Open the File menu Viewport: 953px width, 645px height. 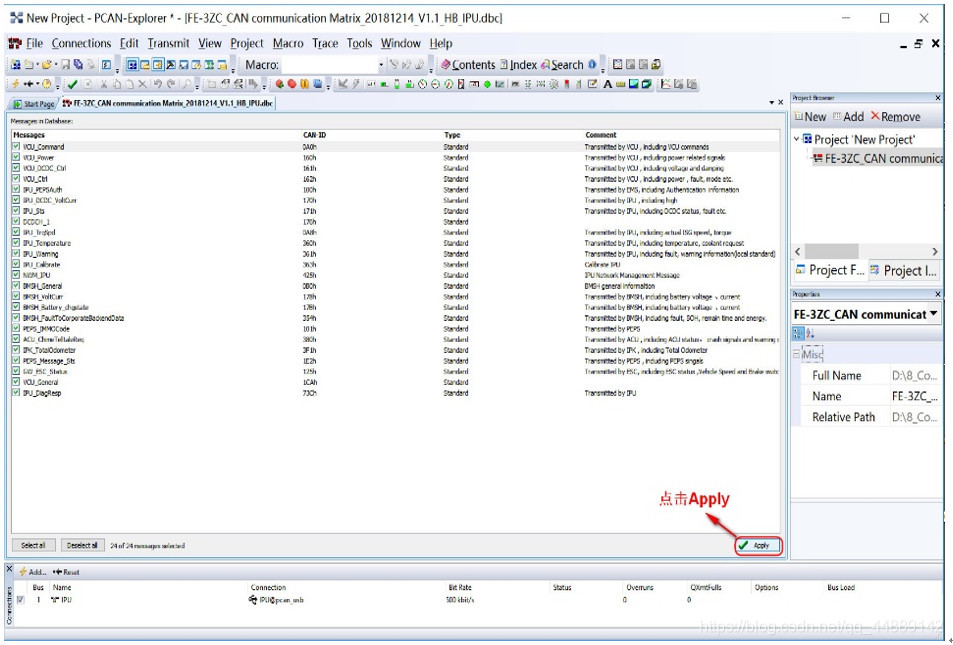34,44
